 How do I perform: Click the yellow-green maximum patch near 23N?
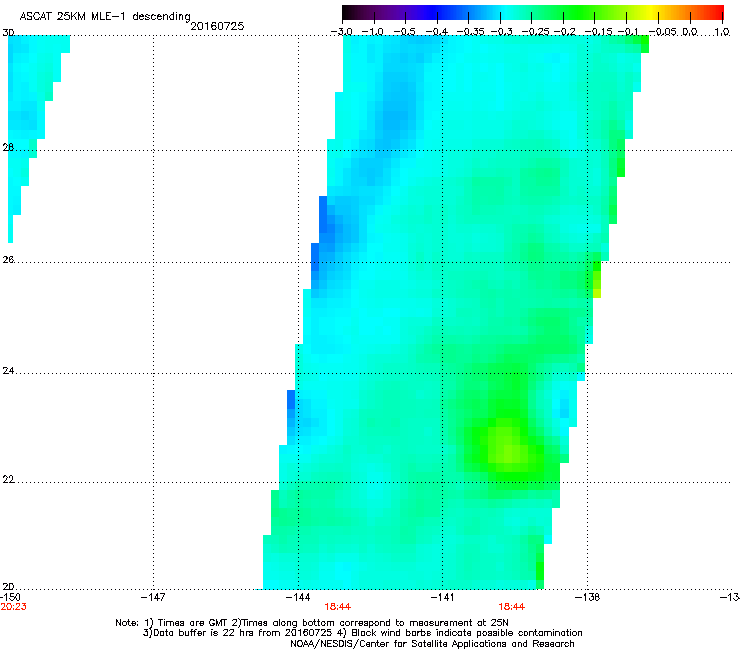tap(508, 445)
